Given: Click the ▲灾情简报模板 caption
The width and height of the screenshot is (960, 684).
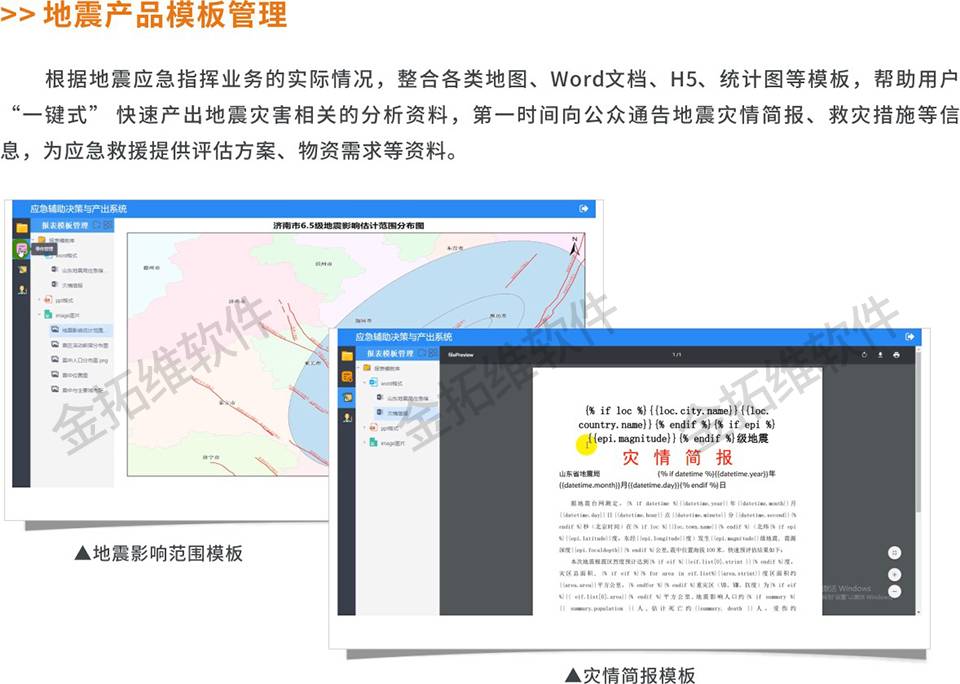Looking at the screenshot, I should coord(629,674).
